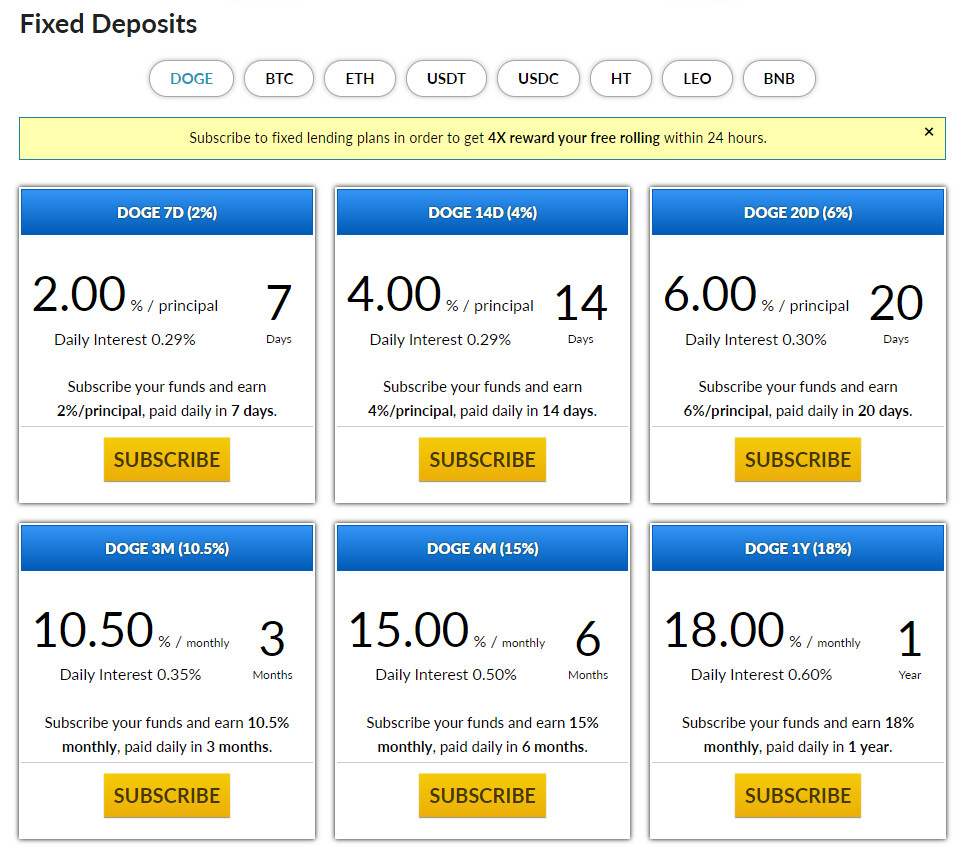Dismiss the yellow reward notice banner

click(929, 132)
